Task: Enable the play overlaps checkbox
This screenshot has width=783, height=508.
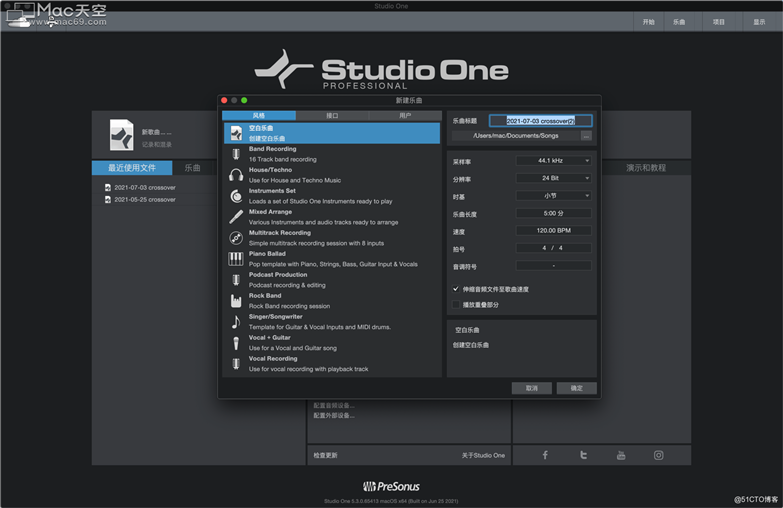Action: (x=456, y=304)
